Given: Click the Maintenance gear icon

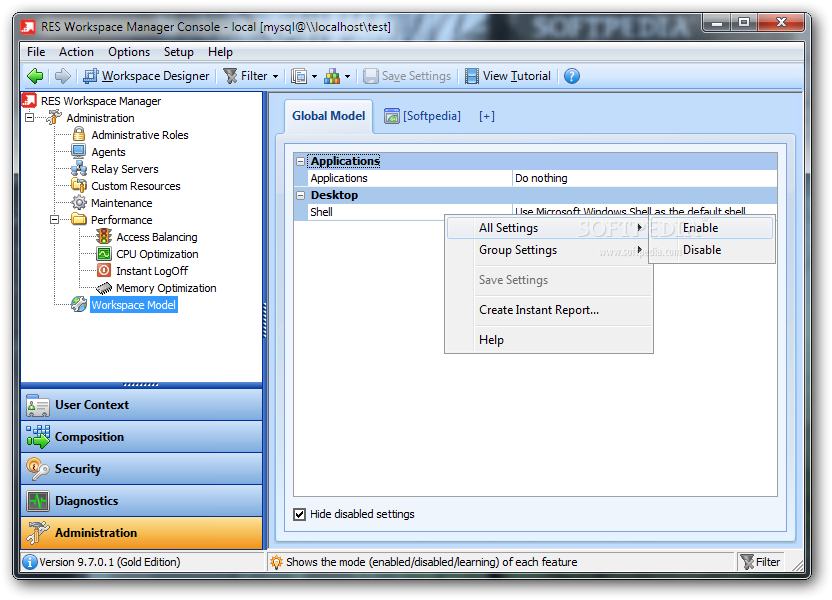Looking at the screenshot, I should 79,203.
